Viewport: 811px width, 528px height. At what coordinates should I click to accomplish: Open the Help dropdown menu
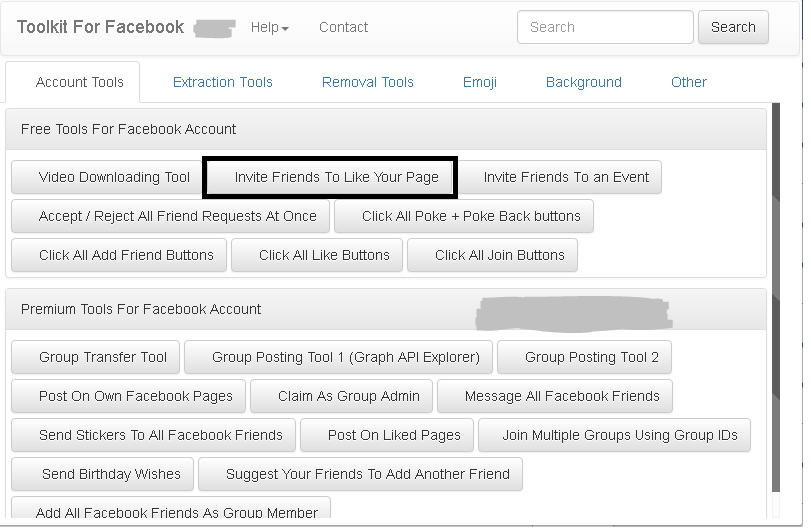click(x=269, y=27)
